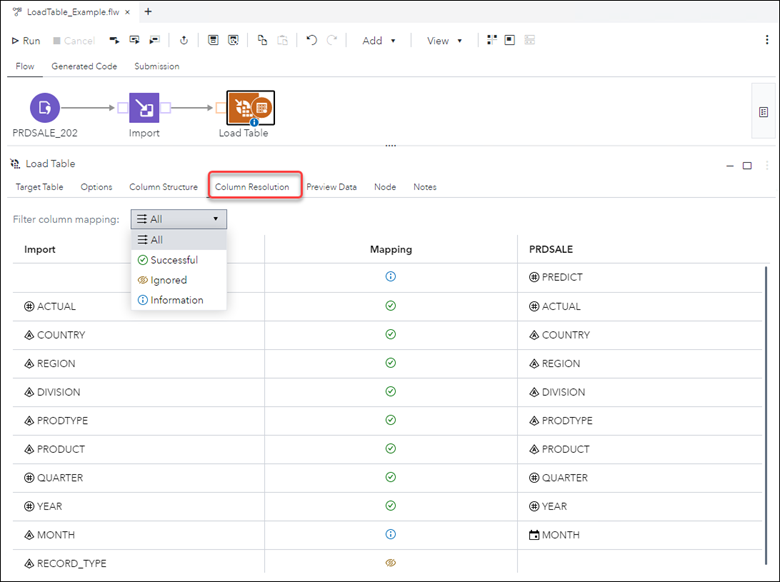Image resolution: width=780 pixels, height=582 pixels.
Task: Collapse the Filter column mapping dropdown
Action: click(x=179, y=219)
